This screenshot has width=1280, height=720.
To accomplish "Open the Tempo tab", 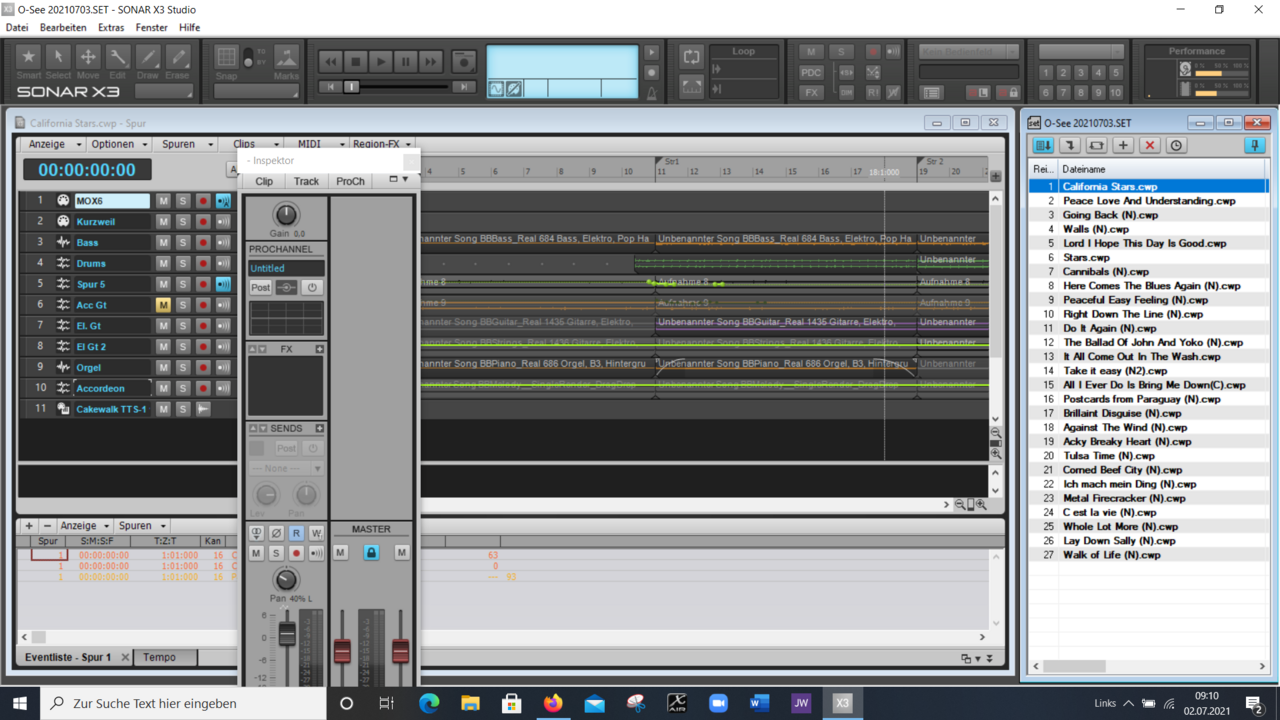I will pos(165,657).
